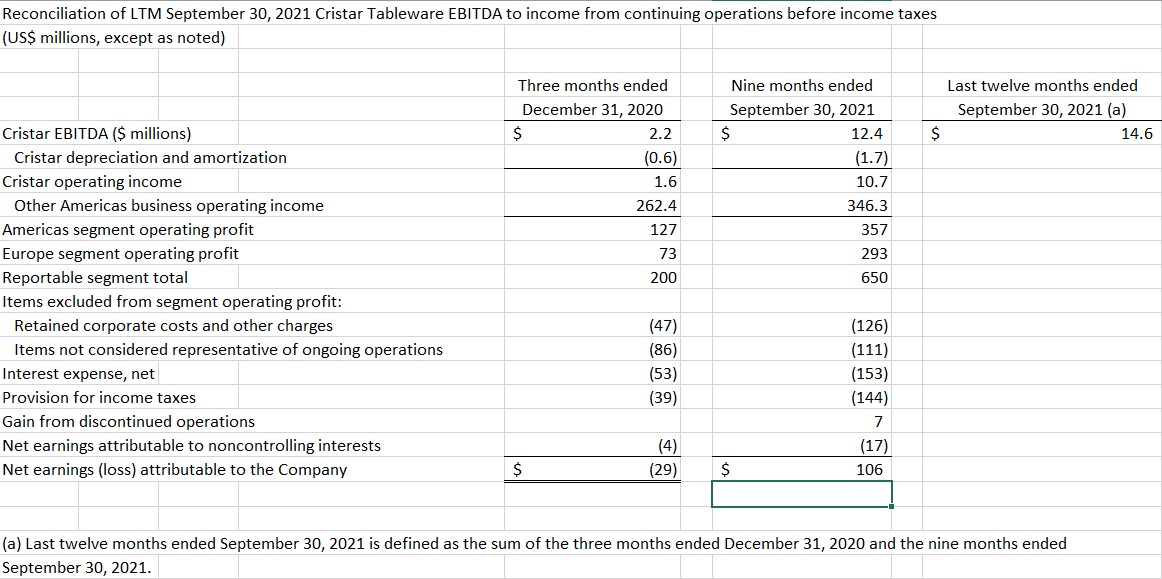Click the 'Last twelve months ended' header

(1042, 86)
